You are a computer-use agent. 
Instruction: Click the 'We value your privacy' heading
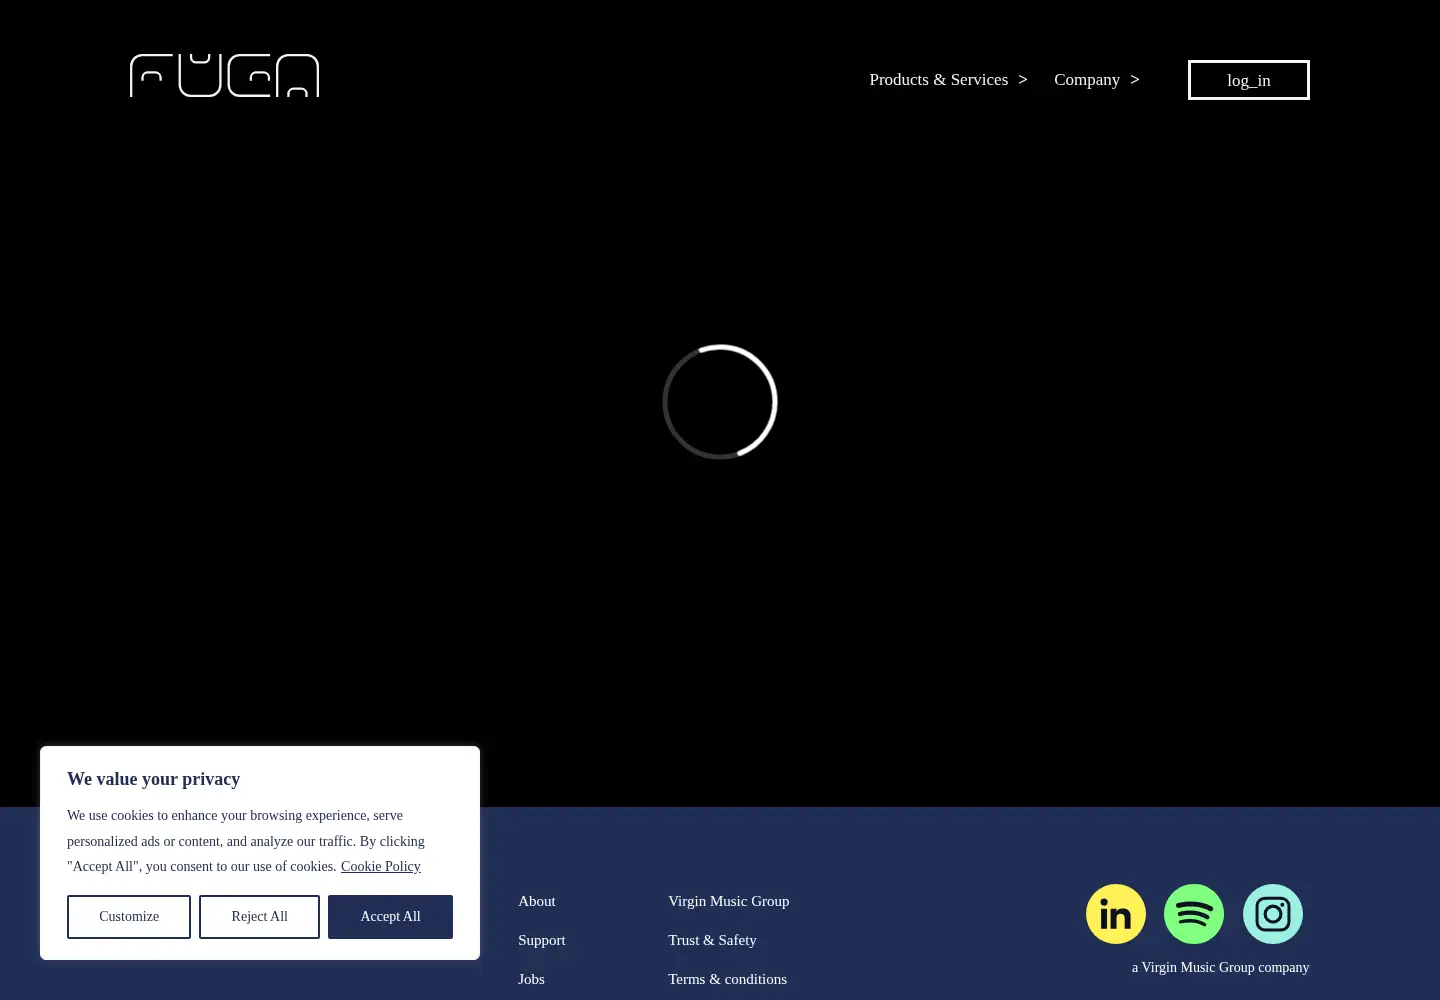(x=153, y=779)
